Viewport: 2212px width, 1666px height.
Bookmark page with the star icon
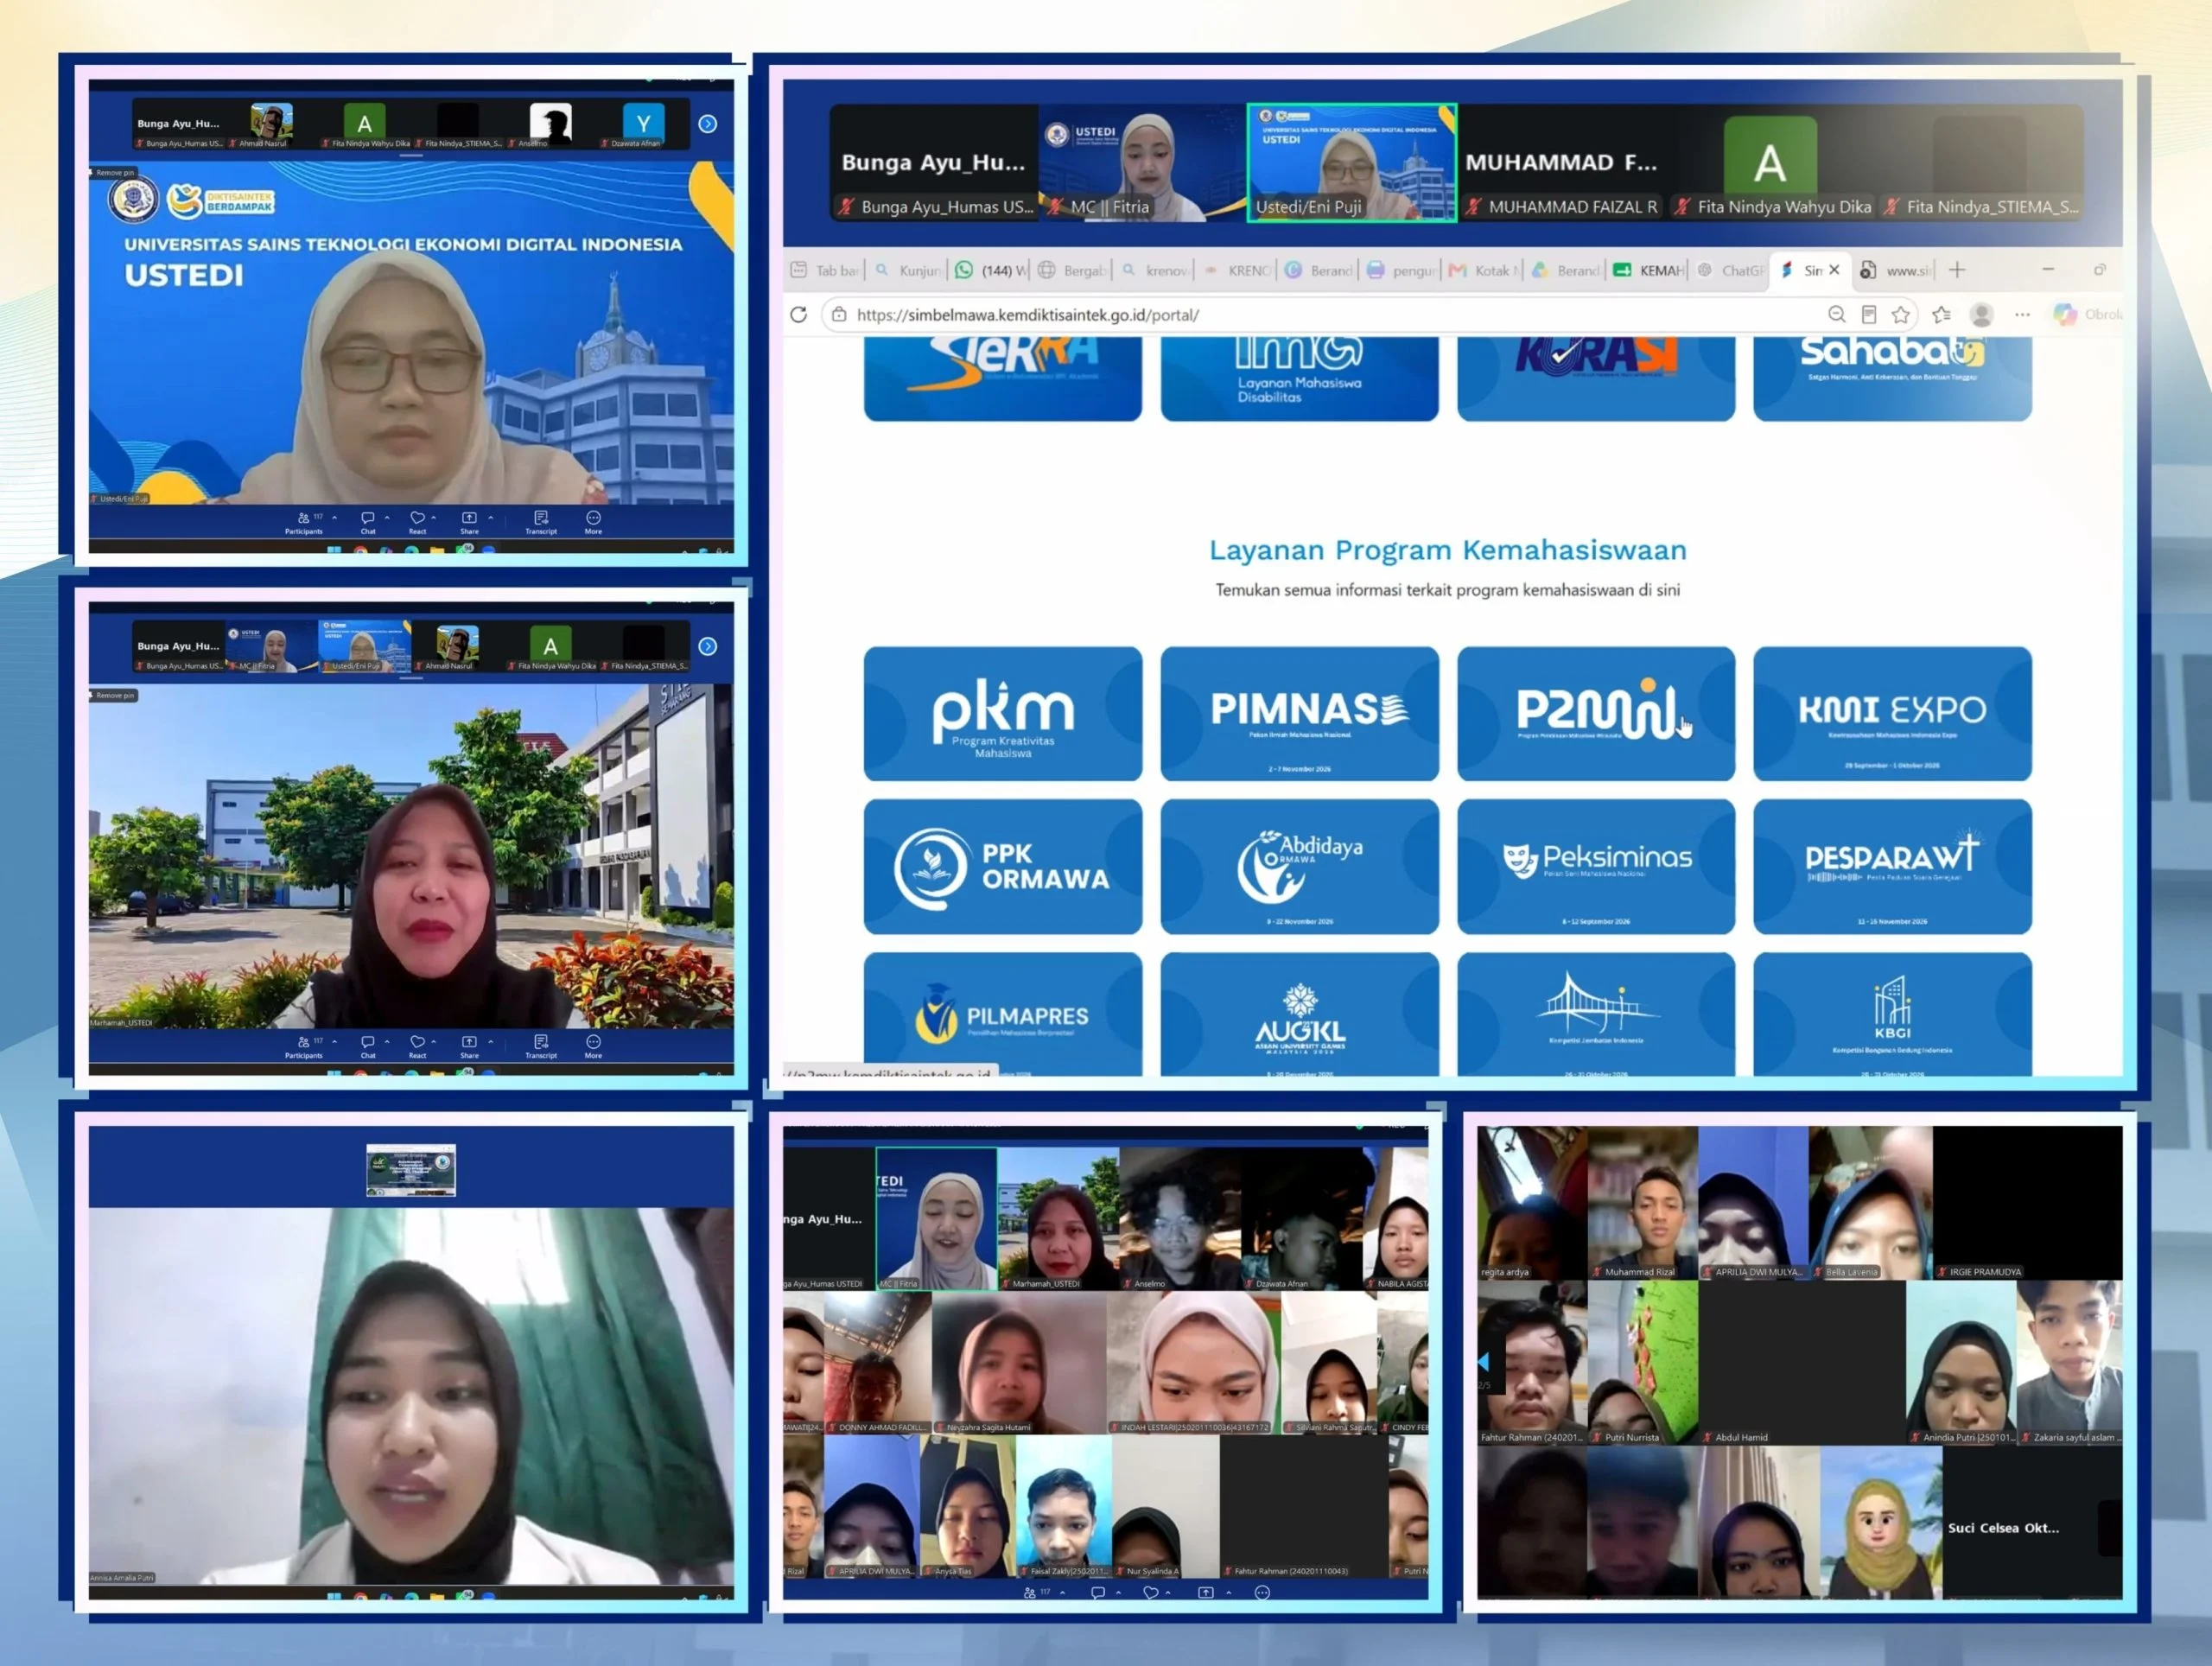pyautogui.click(x=1900, y=315)
